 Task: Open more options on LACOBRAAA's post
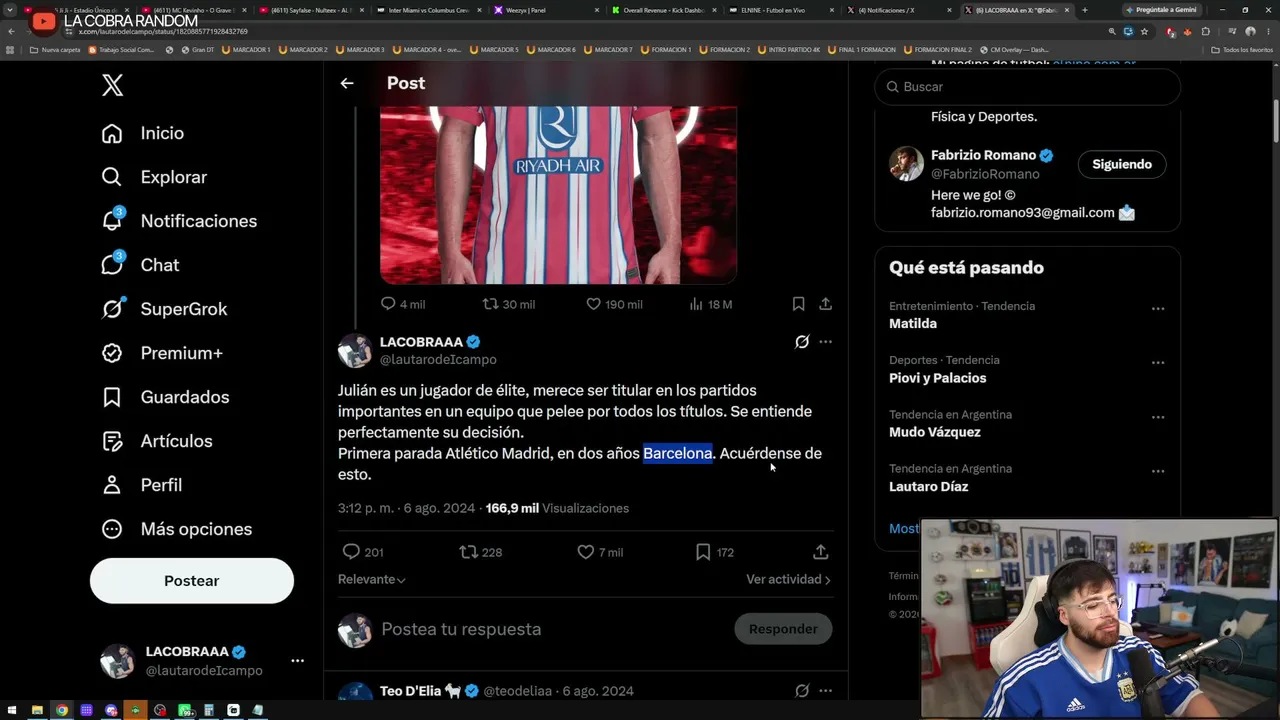[825, 342]
